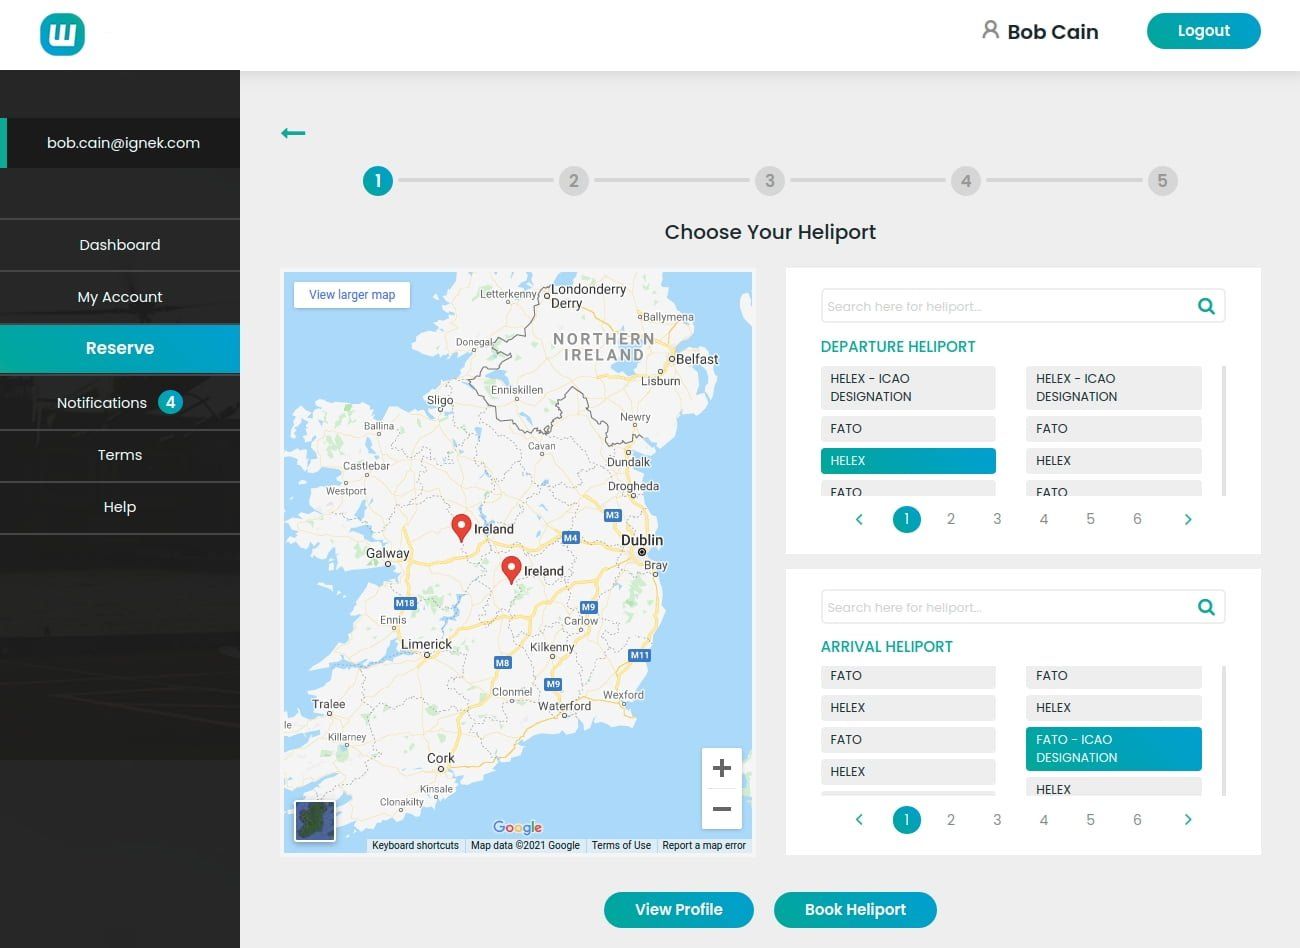The height and width of the screenshot is (948, 1300).
Task: Click the arrival heliport search input field
Action: click(x=1000, y=607)
